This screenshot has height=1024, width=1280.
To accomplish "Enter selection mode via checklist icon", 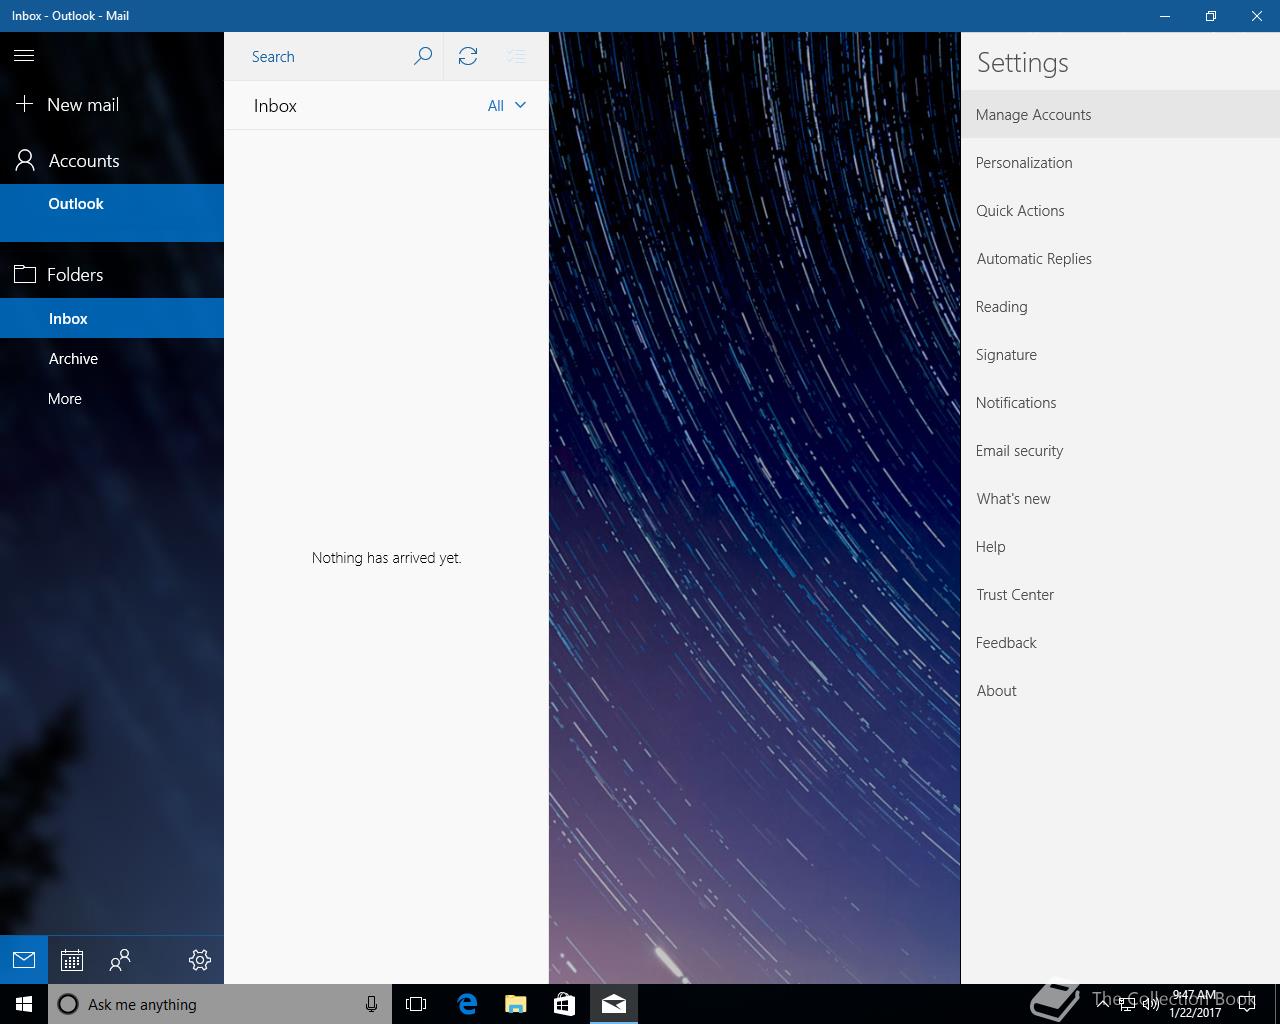I will (516, 56).
